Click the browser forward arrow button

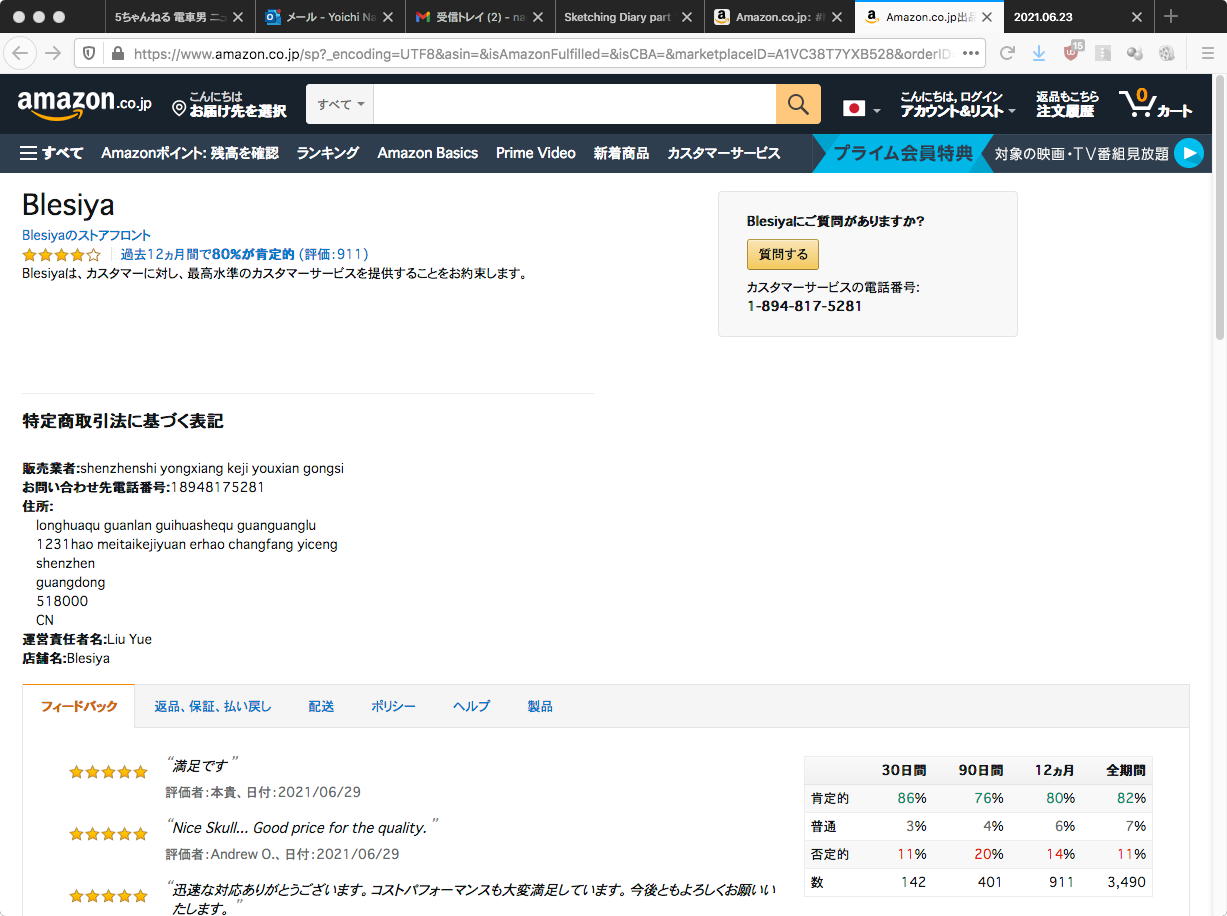pos(53,53)
